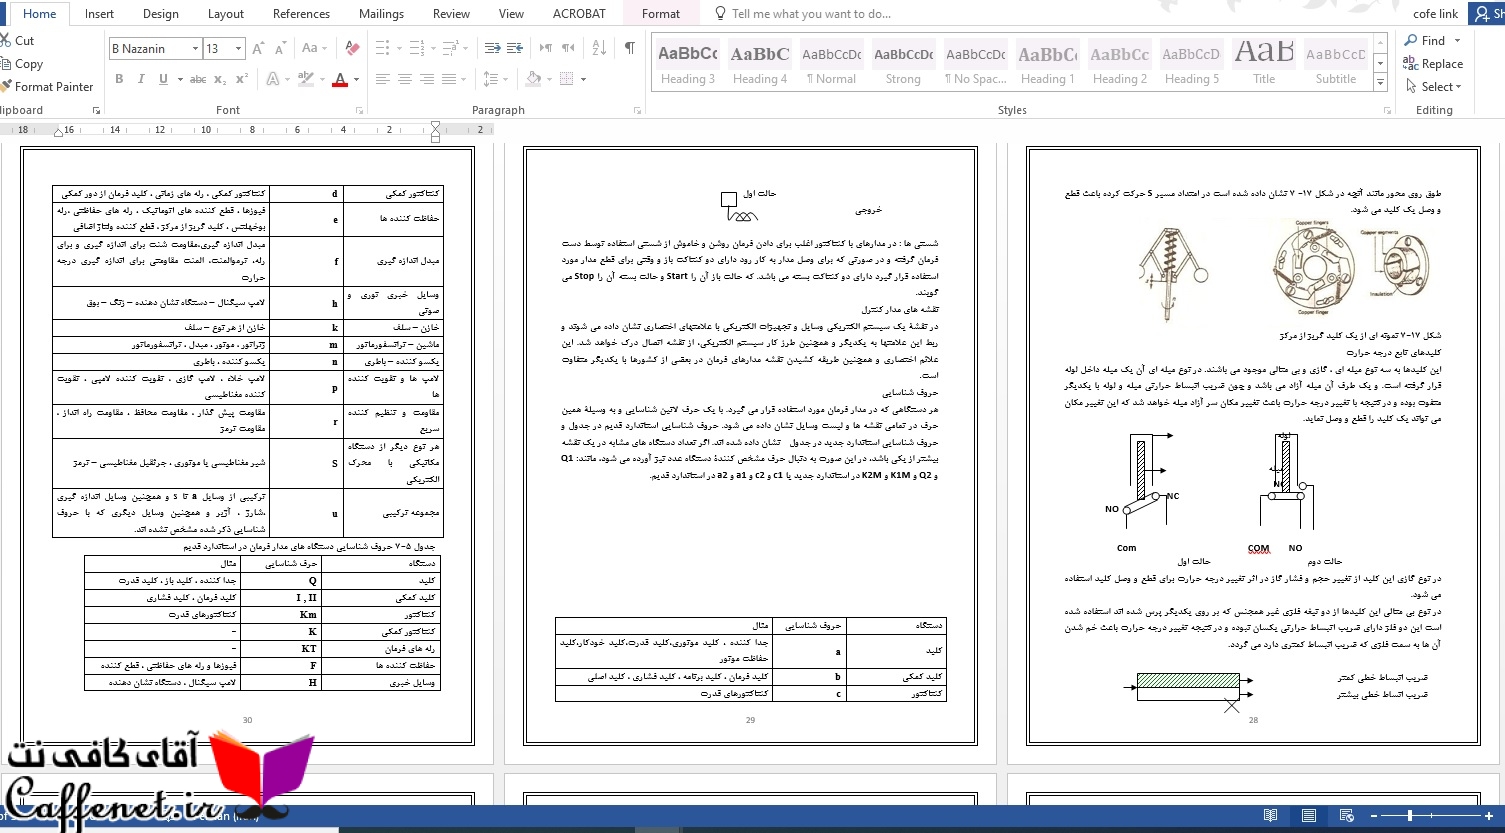This screenshot has height=833, width=1505.
Task: Click the Replace button
Action: pos(1433,64)
